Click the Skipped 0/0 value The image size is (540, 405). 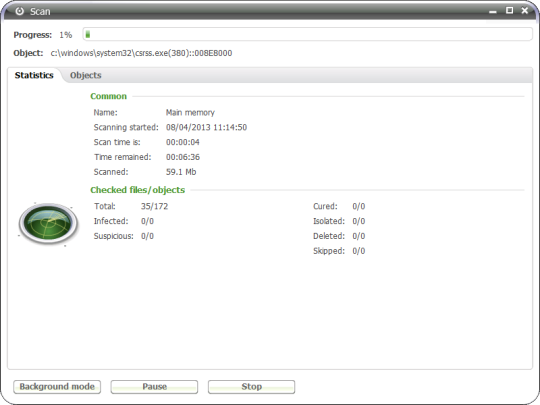359,251
